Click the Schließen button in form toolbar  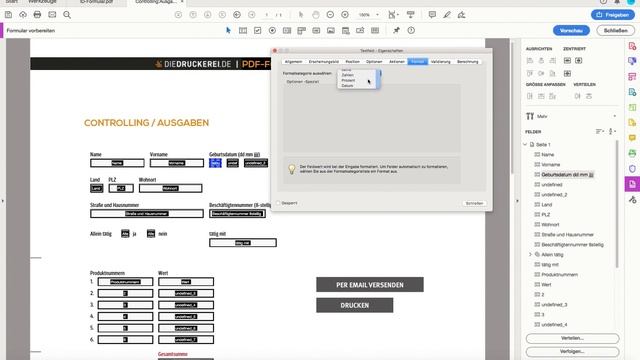coord(616,31)
